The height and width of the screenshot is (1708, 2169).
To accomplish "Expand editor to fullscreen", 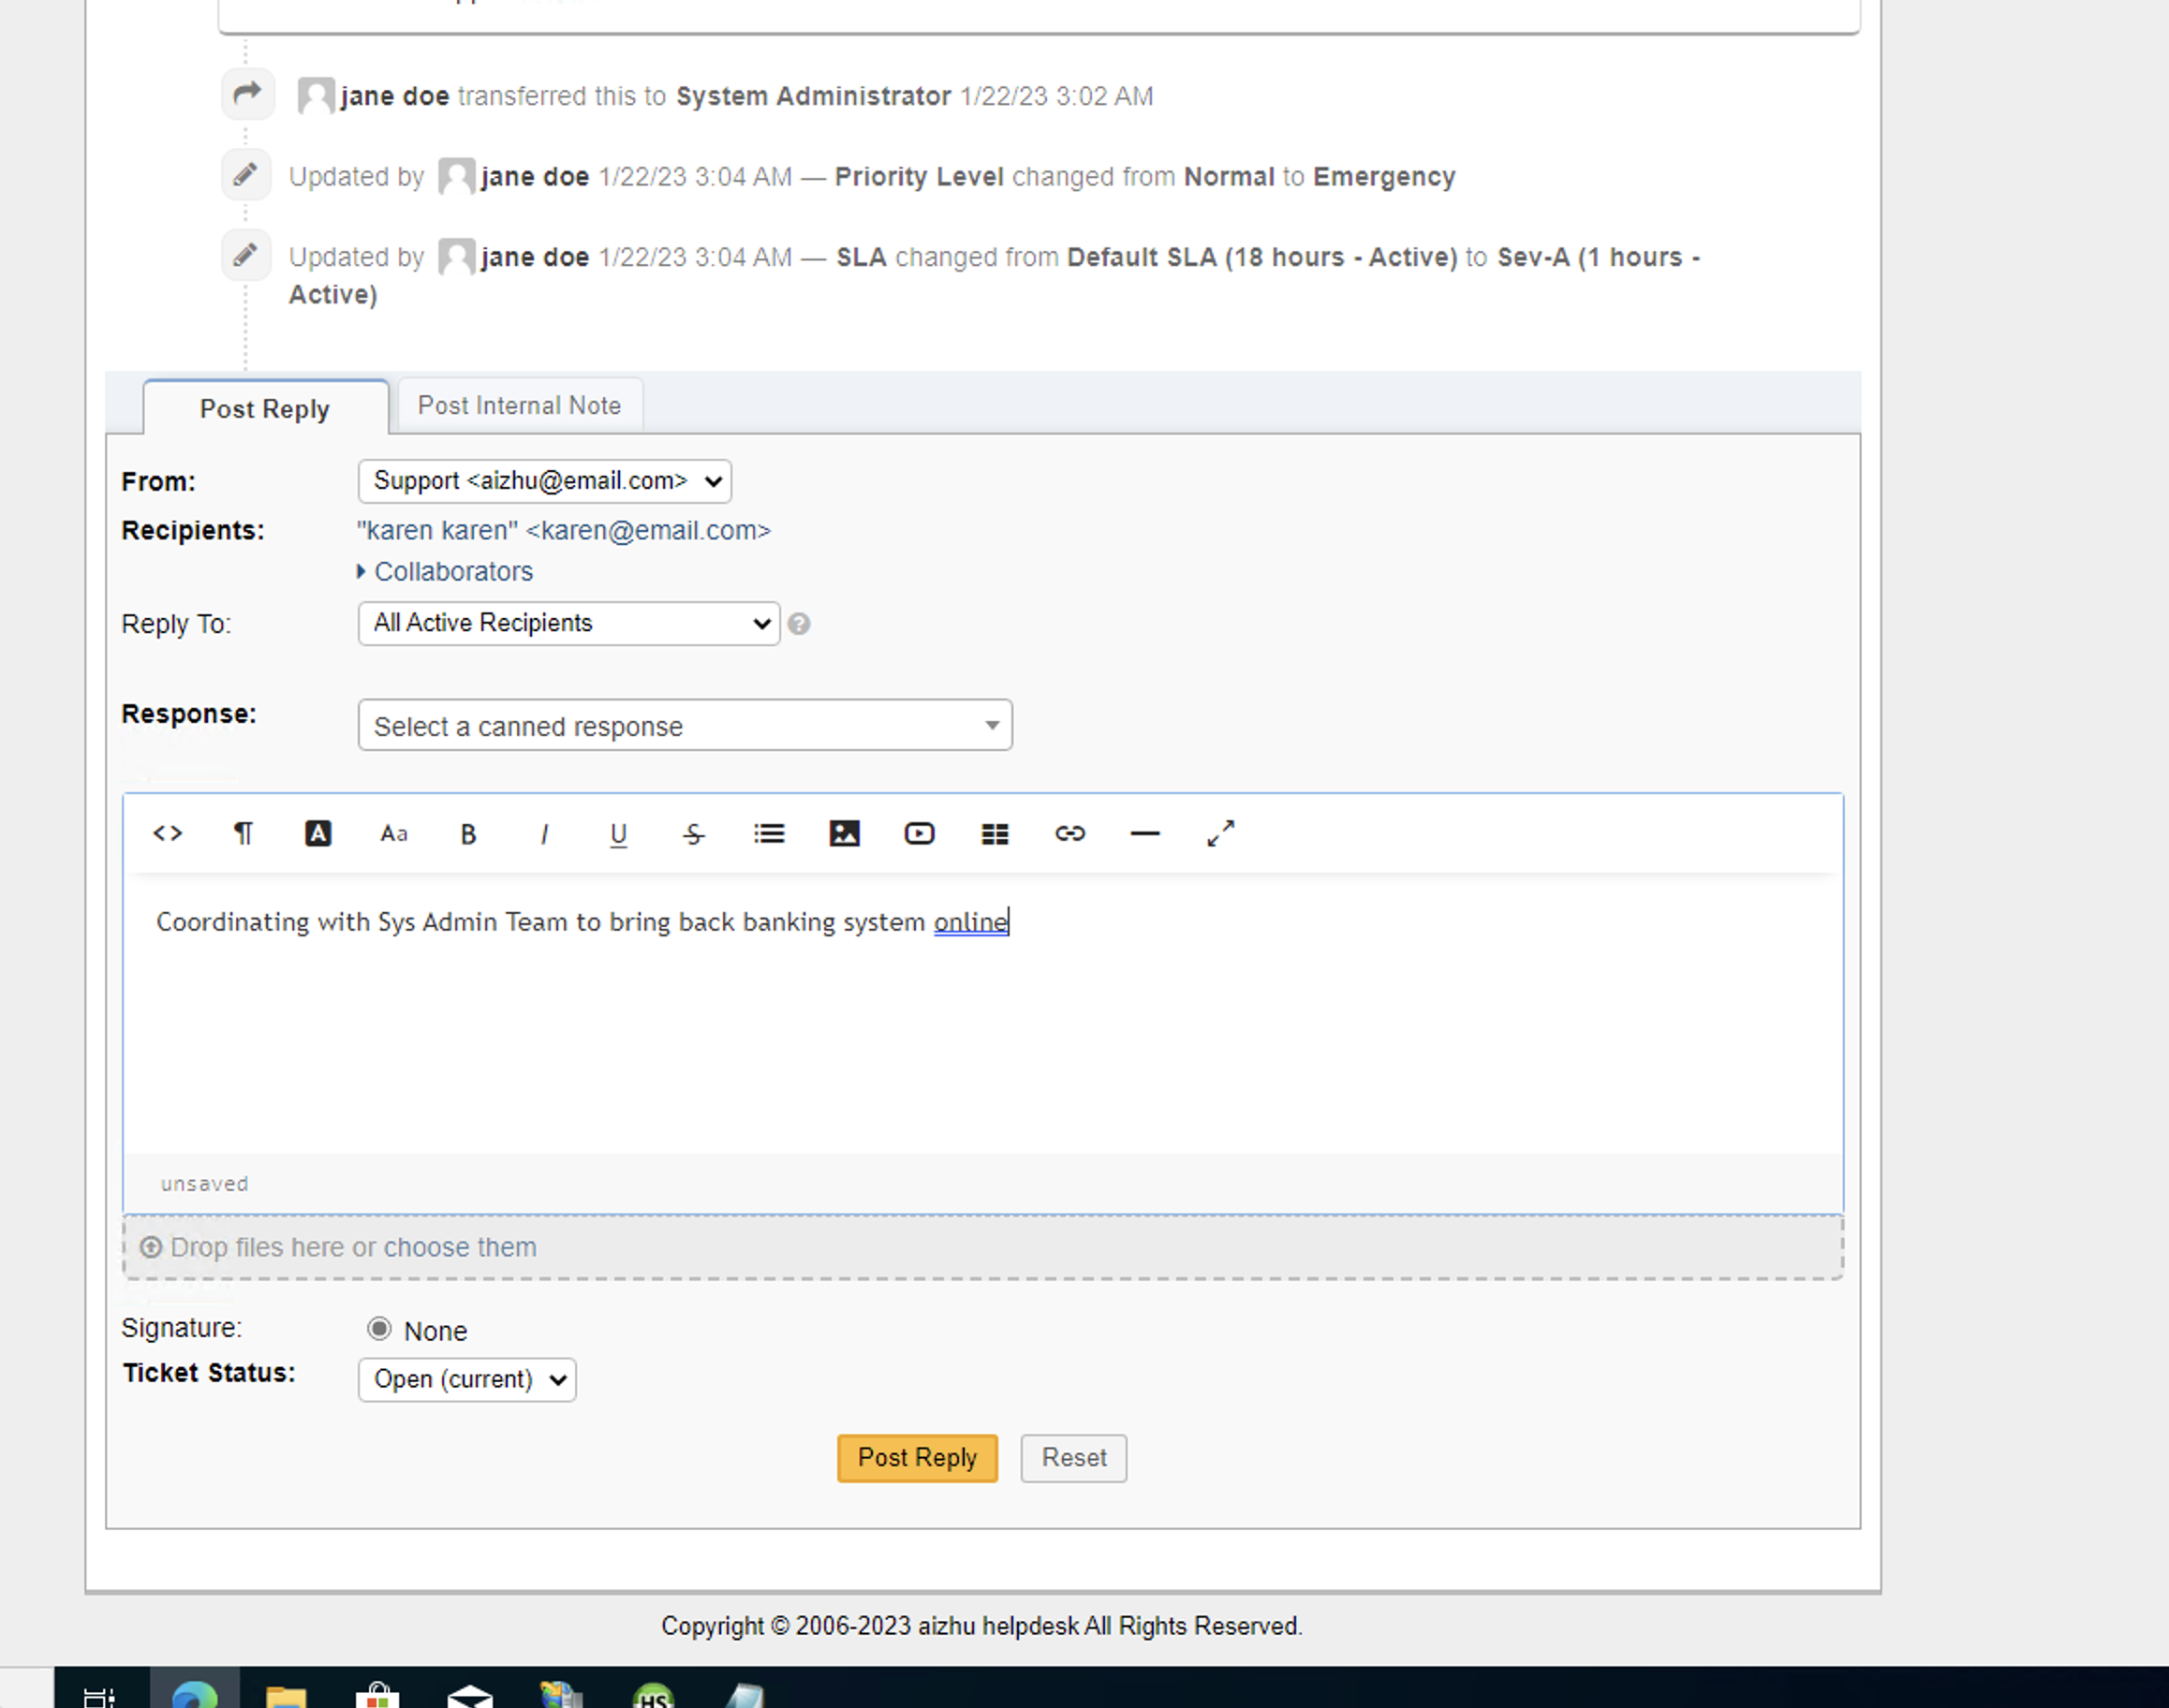I will pos(1220,833).
